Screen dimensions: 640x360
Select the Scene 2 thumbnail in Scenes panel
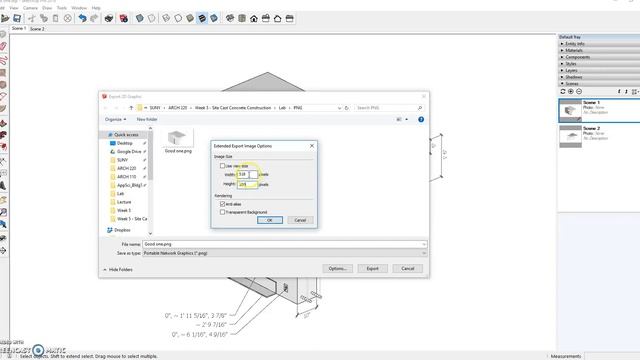[570, 136]
